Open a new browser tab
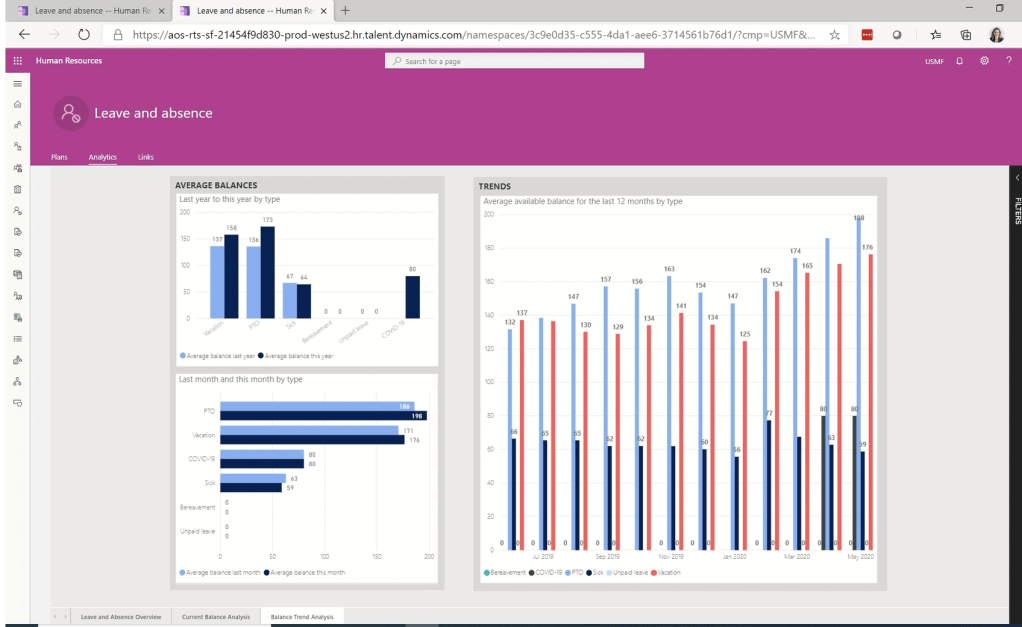This screenshot has width=1022, height=627. [x=346, y=10]
